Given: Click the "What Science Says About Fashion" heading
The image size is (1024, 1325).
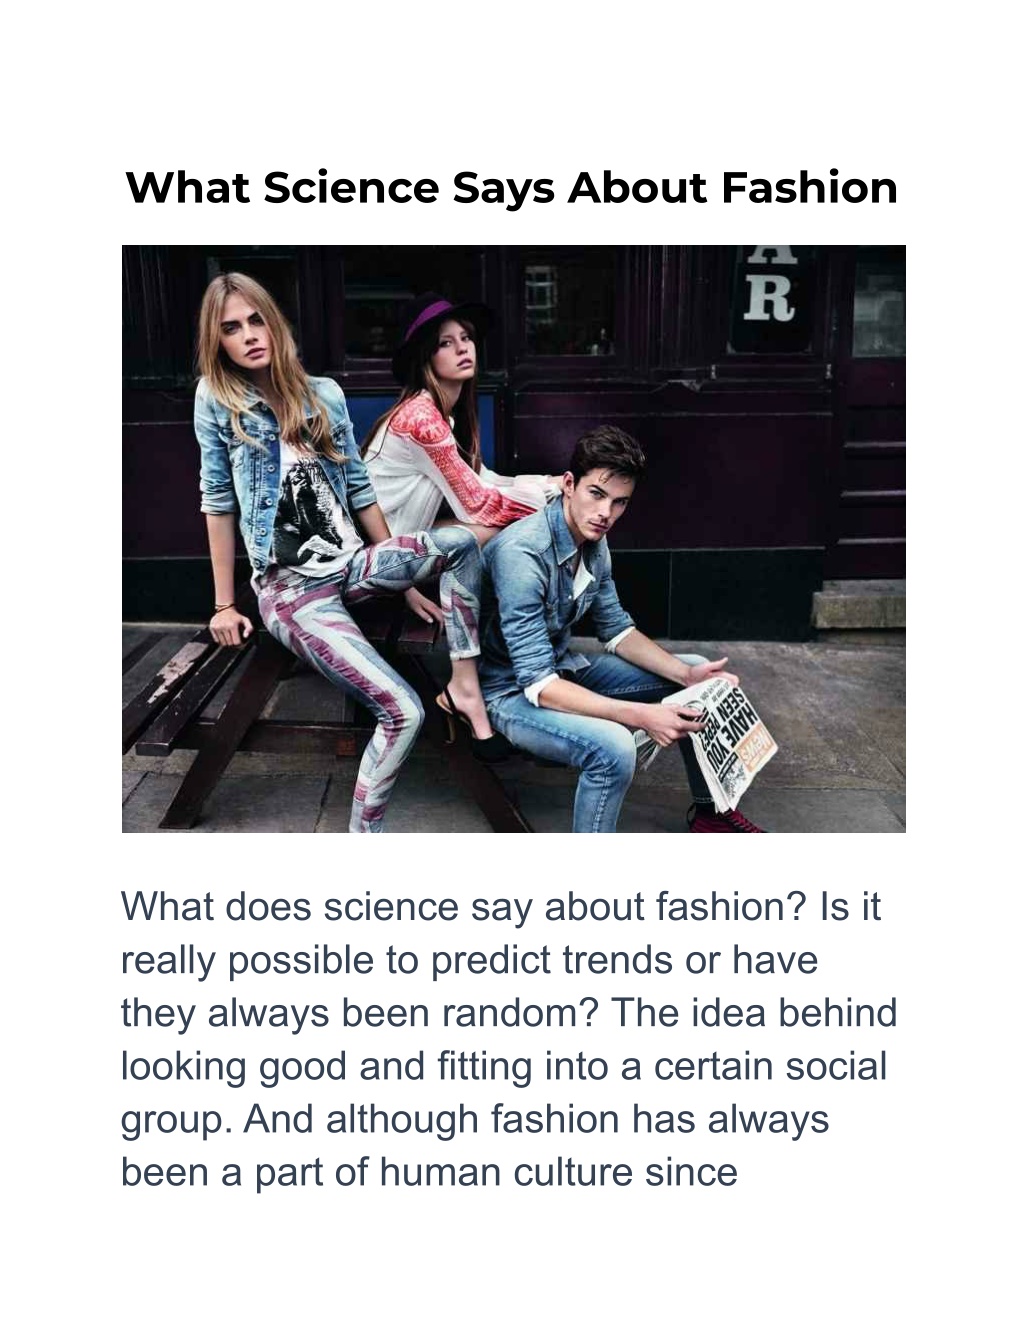Looking at the screenshot, I should (x=511, y=187).
